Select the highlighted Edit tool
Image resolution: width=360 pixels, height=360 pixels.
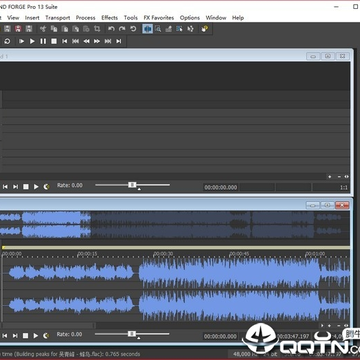pos(147,29)
